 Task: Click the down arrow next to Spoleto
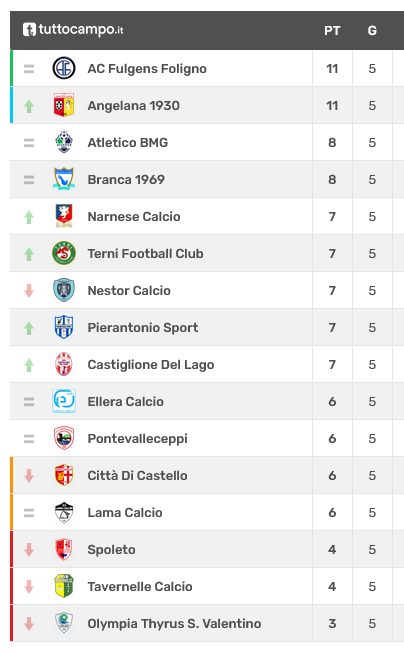point(29,550)
